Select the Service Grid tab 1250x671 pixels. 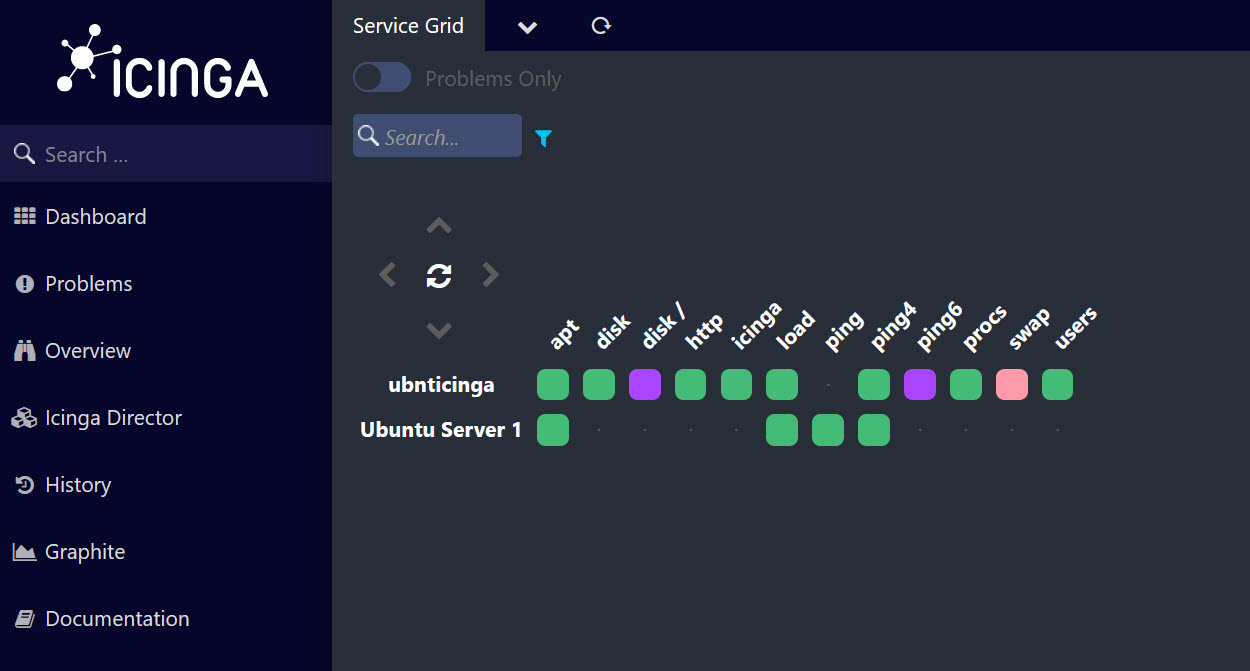click(408, 26)
